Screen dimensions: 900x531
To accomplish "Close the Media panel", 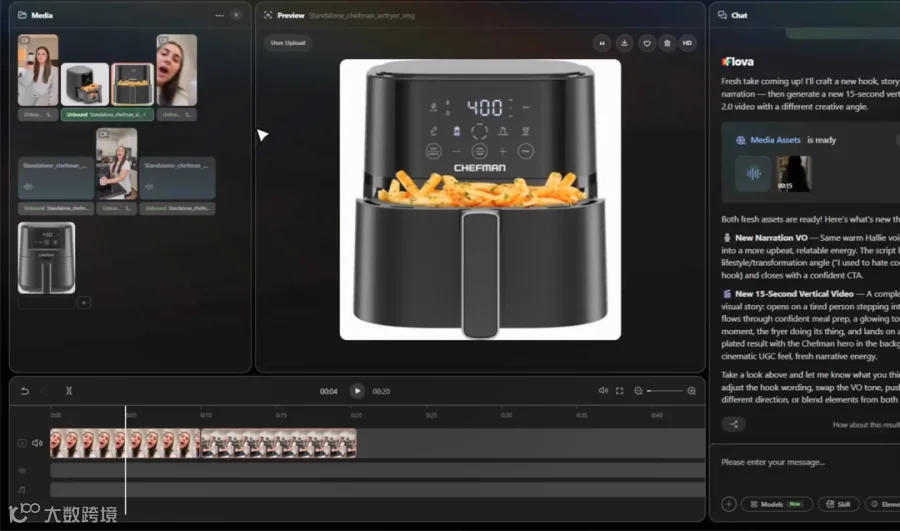I will [x=236, y=15].
